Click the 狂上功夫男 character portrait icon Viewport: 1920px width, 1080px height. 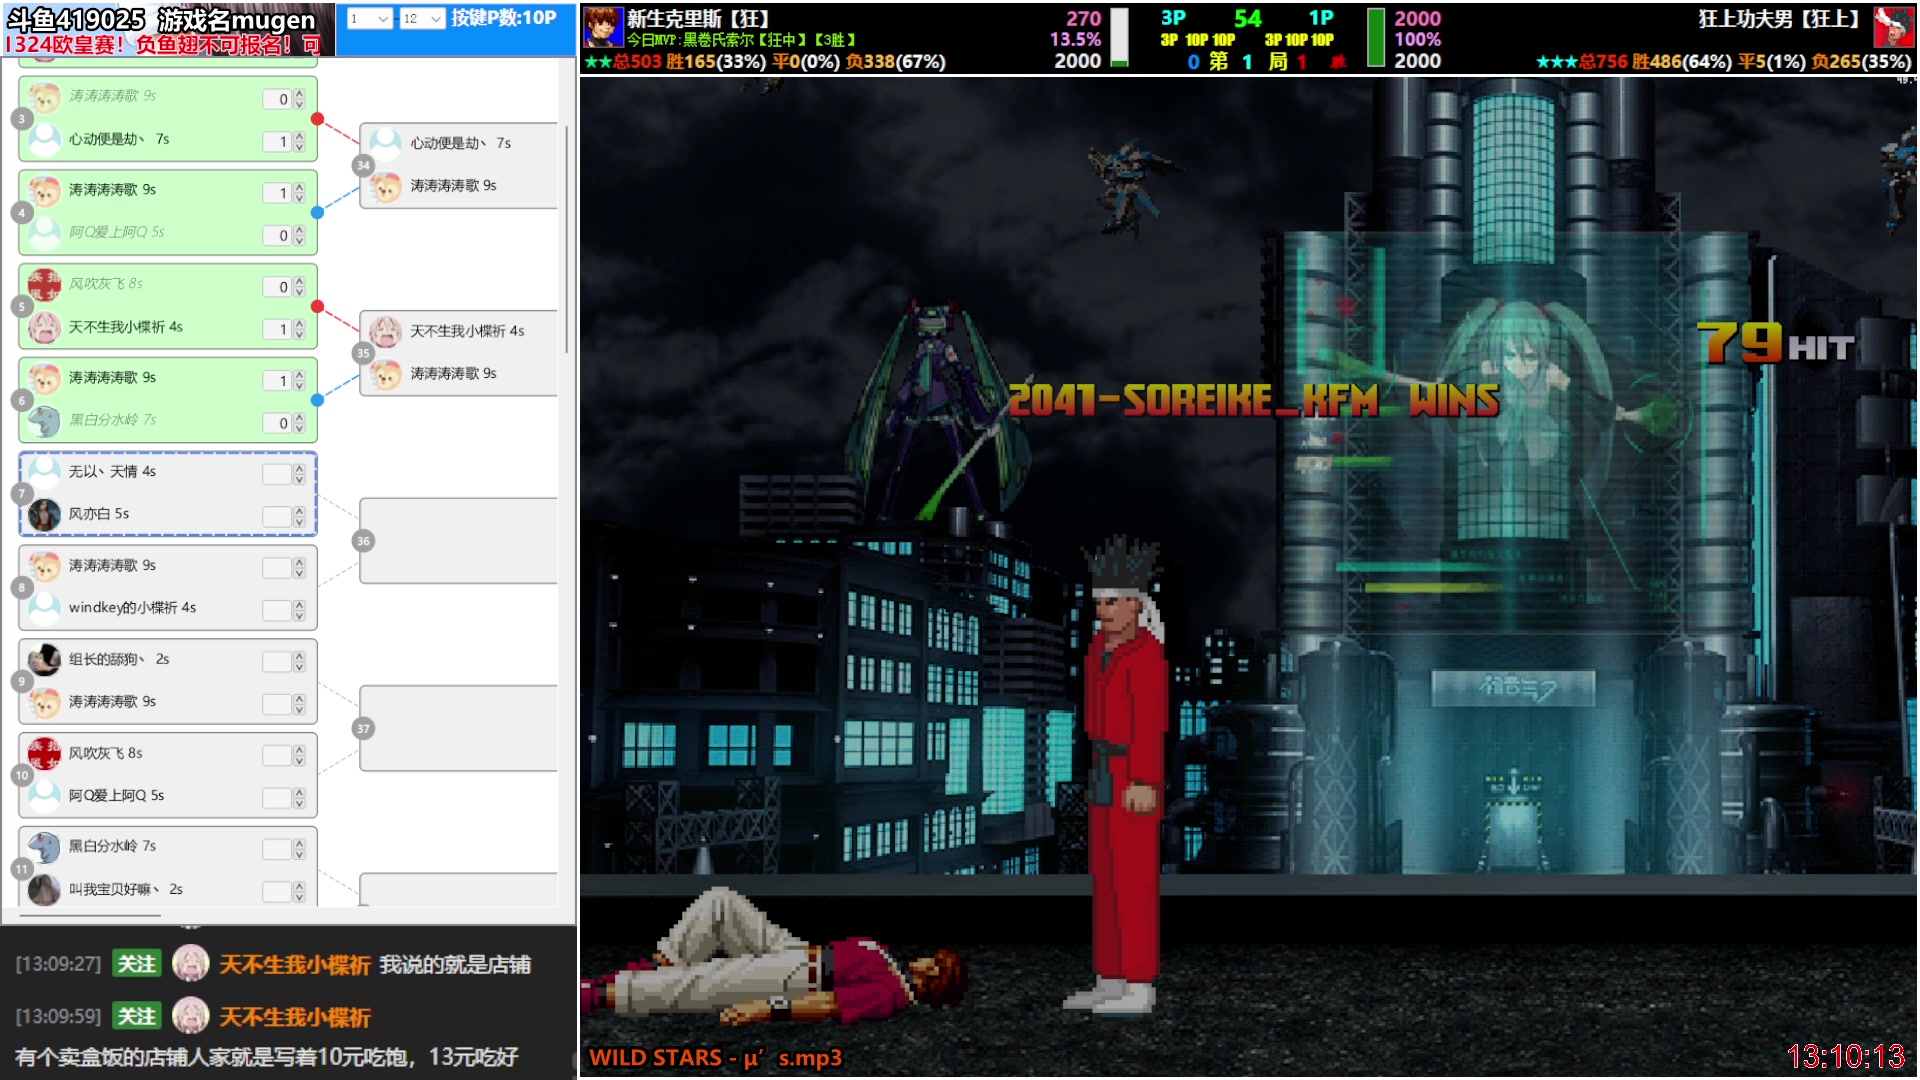1893,27
